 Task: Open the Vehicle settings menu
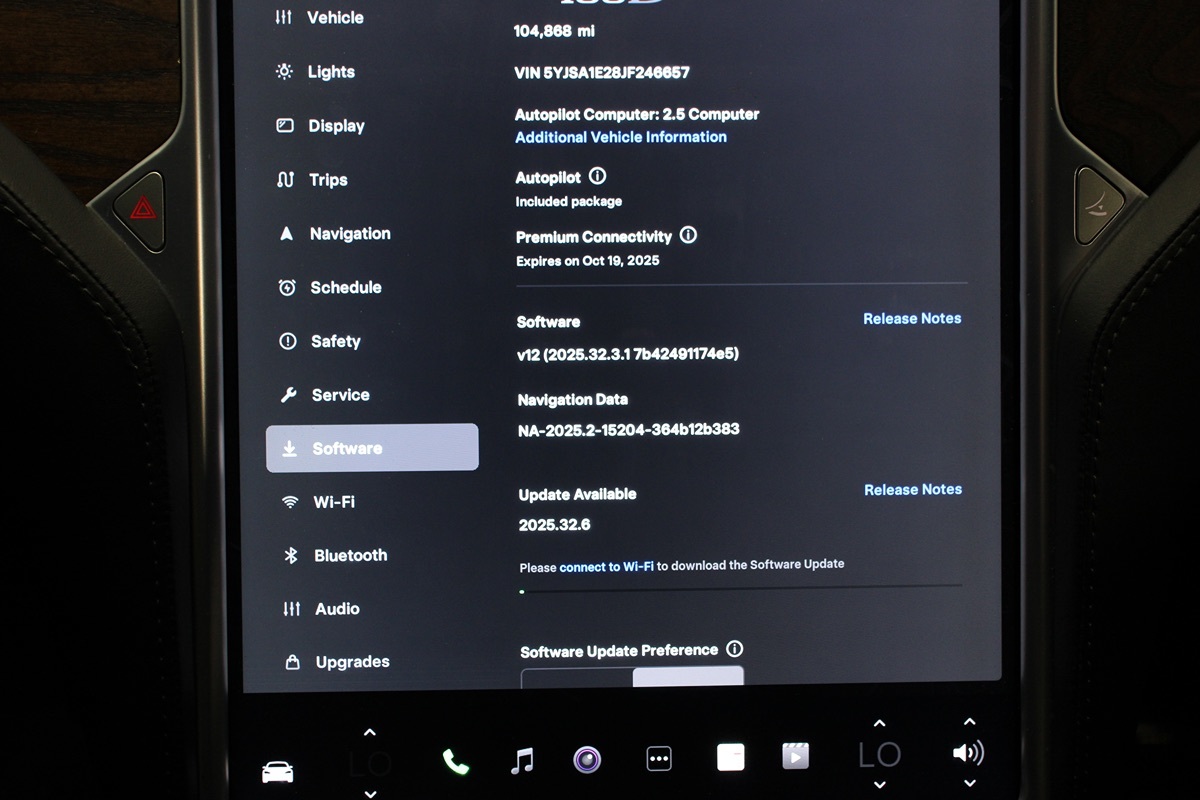point(320,17)
